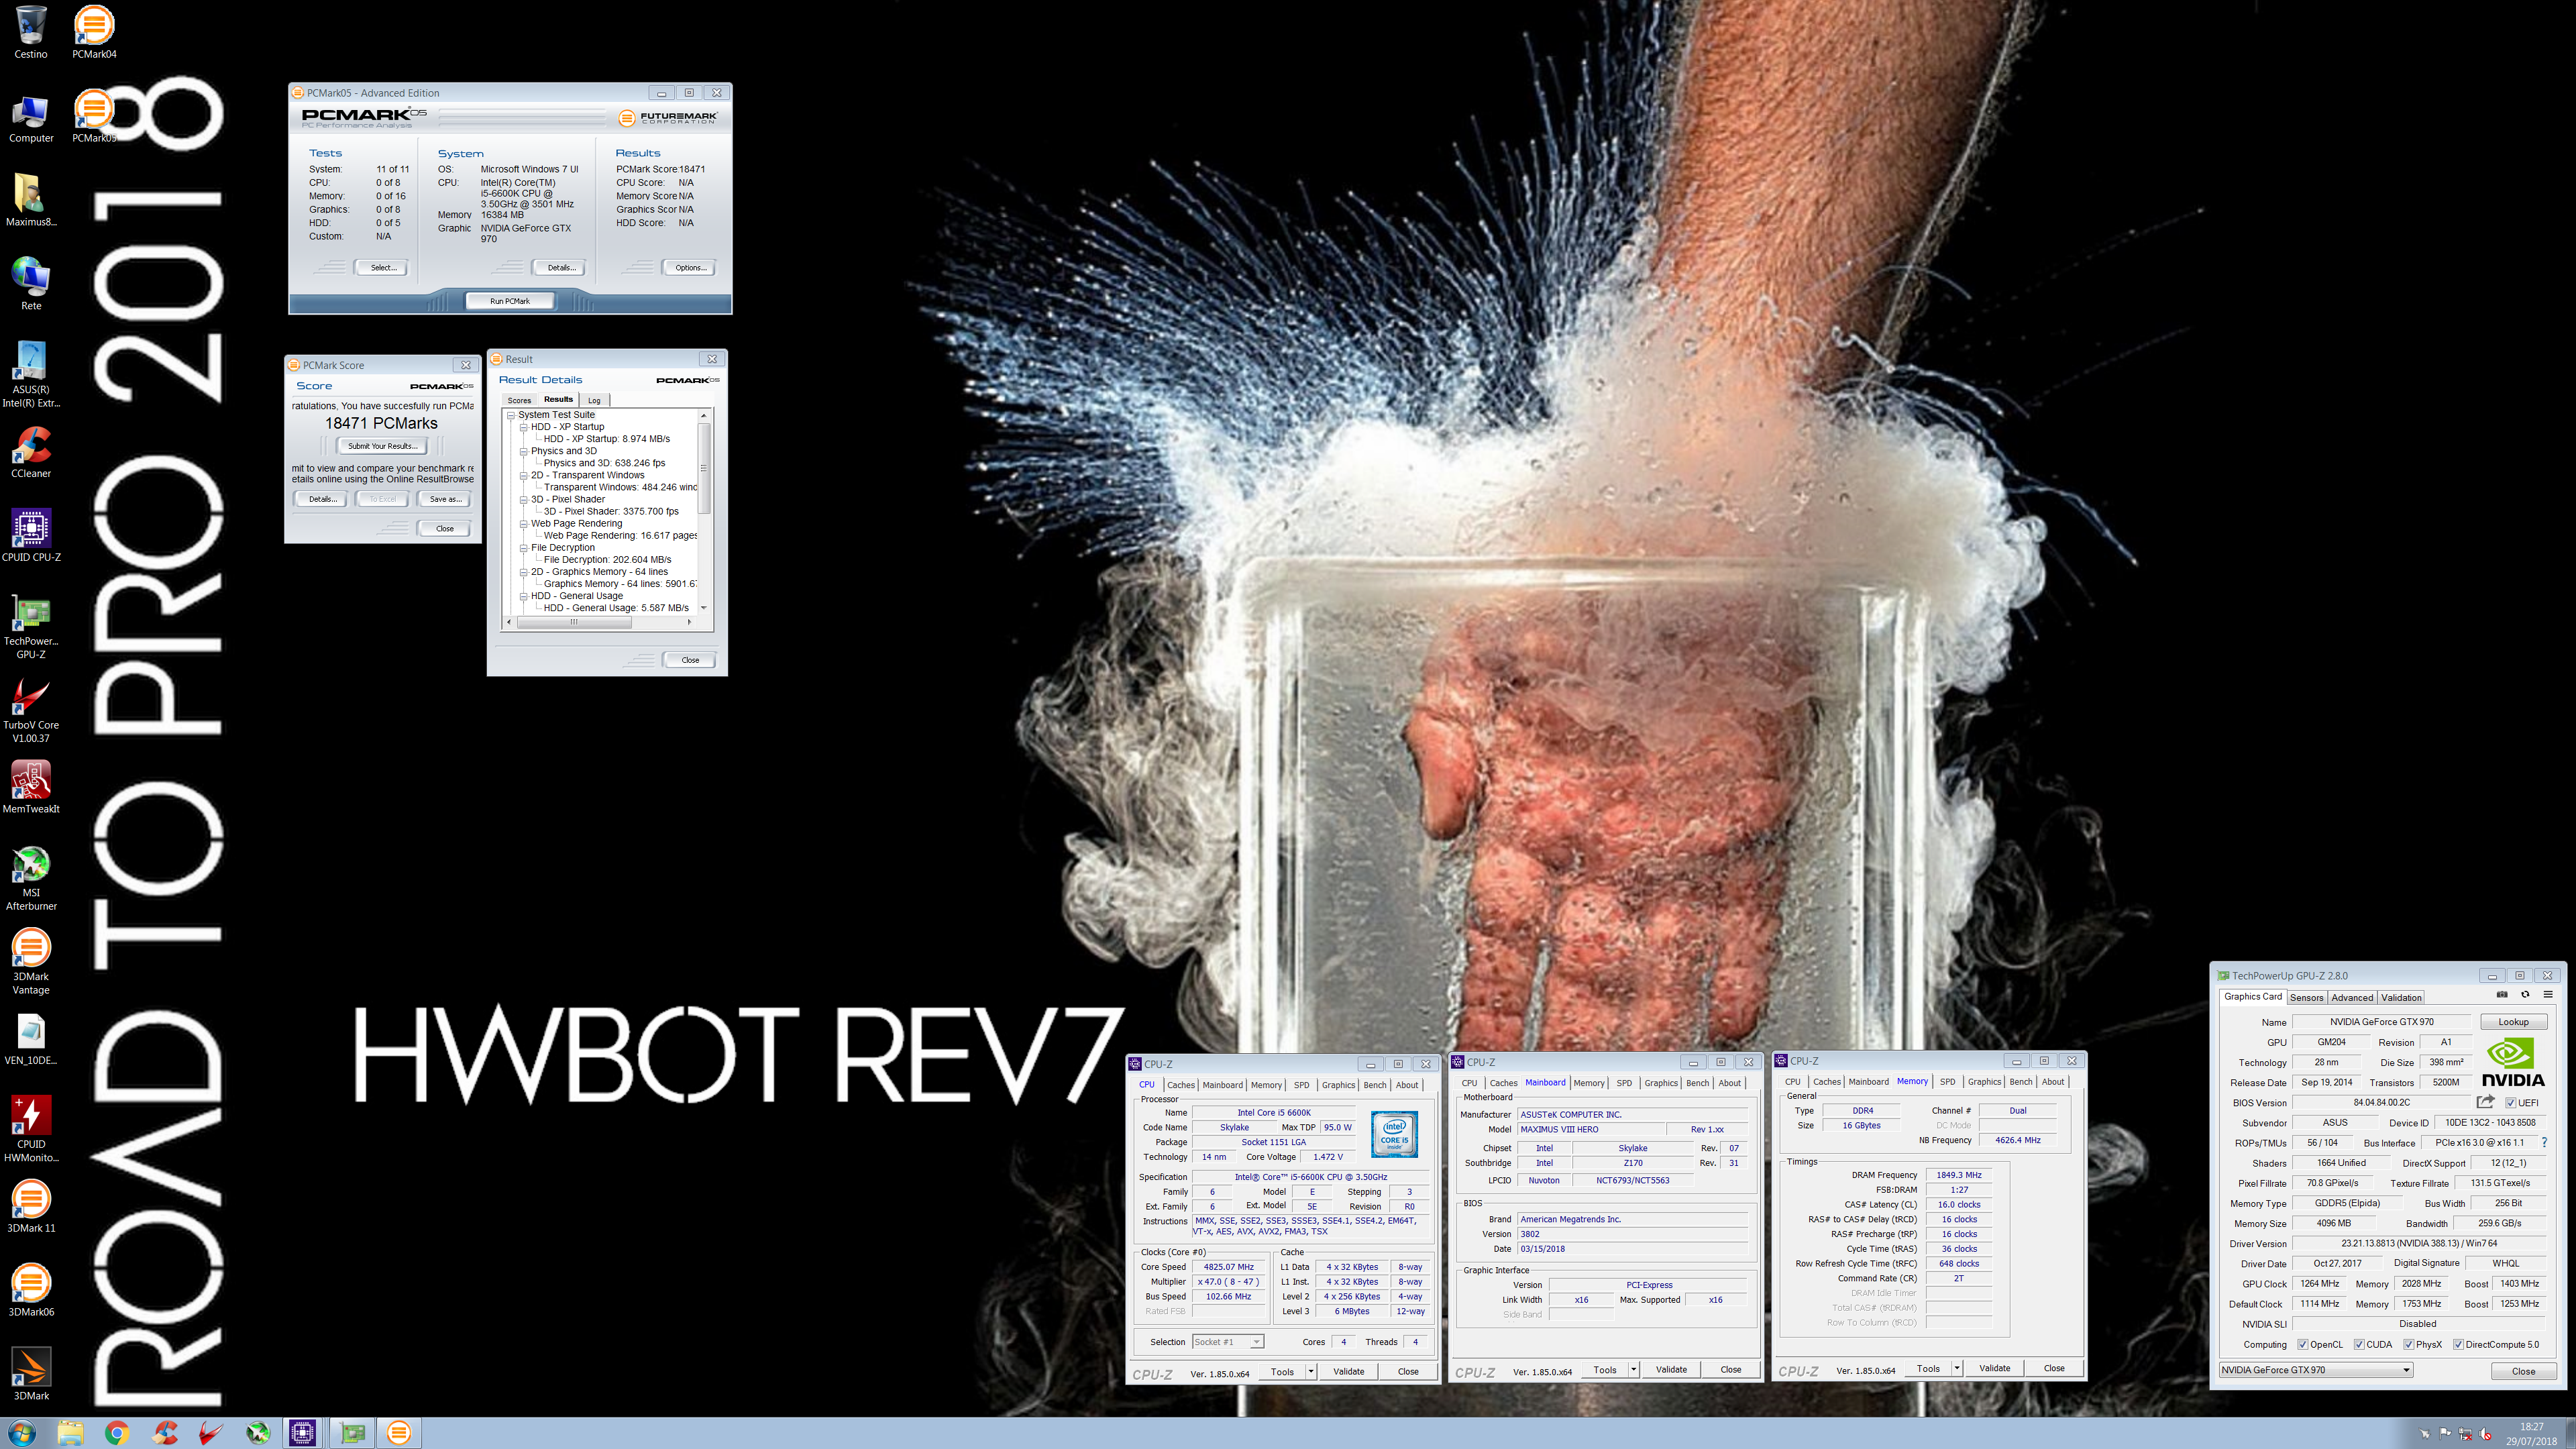The image size is (2576, 1449).
Task: Open the Socket #1 selection dropdown in CPU-Z
Action: pos(1228,1342)
